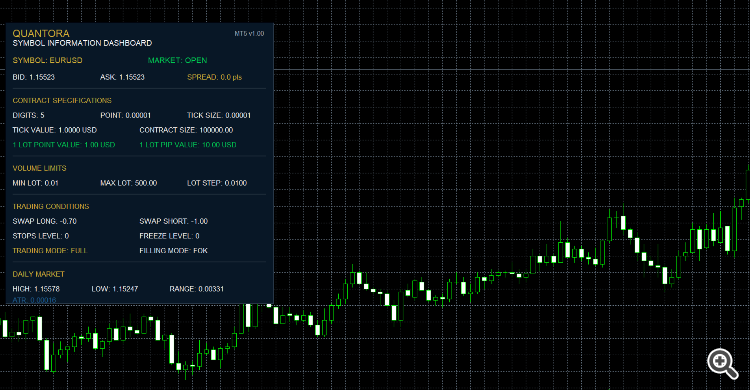Click the 'VOLUME LIMITS' heading
The height and width of the screenshot is (390, 750).
tap(39, 168)
